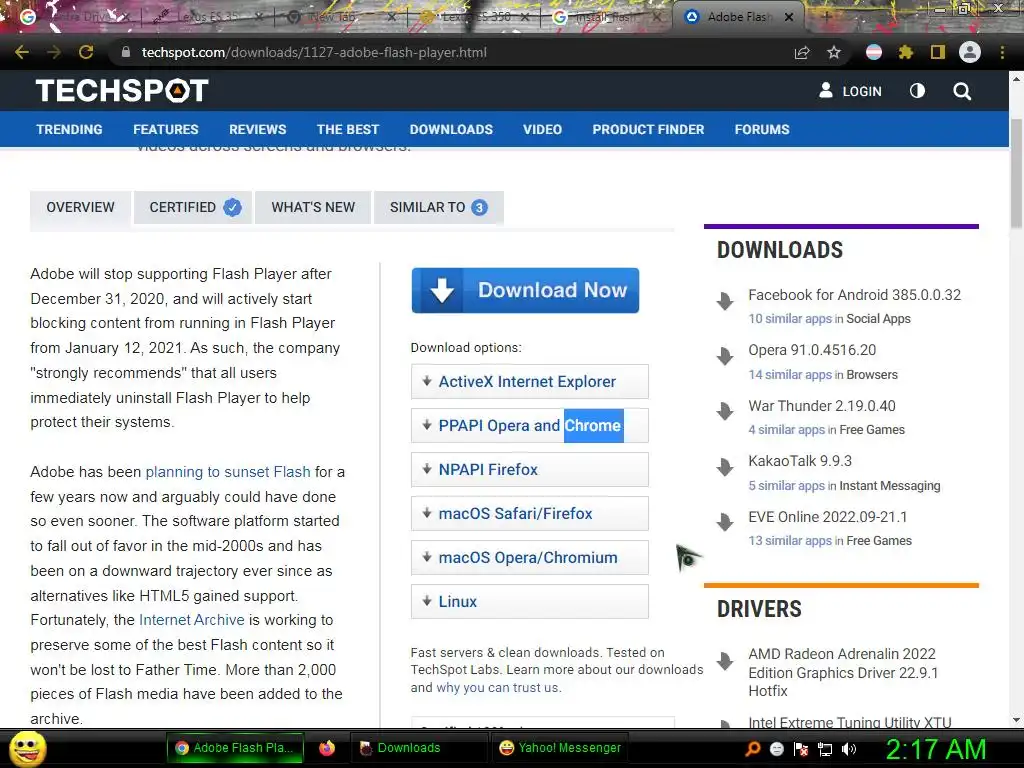The width and height of the screenshot is (1024, 768).
Task: Open KakaoTalk 9.9.3 download
Action: [x=800, y=461]
